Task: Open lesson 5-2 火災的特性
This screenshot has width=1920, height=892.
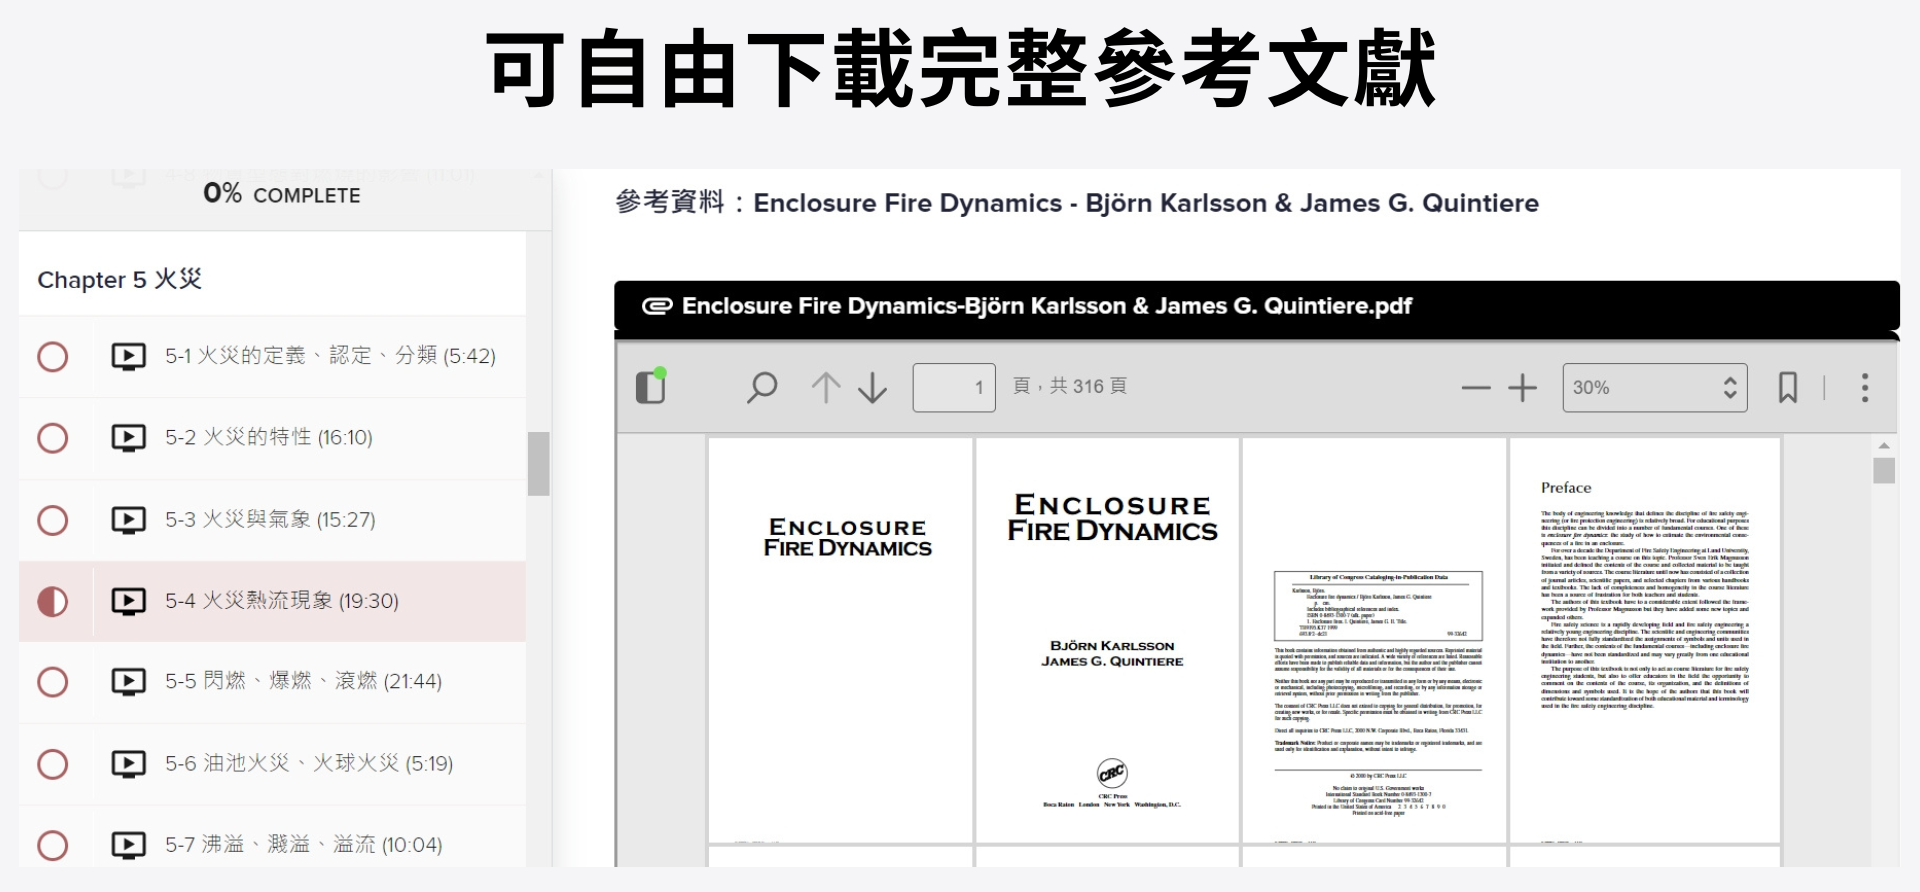Action: point(269,438)
